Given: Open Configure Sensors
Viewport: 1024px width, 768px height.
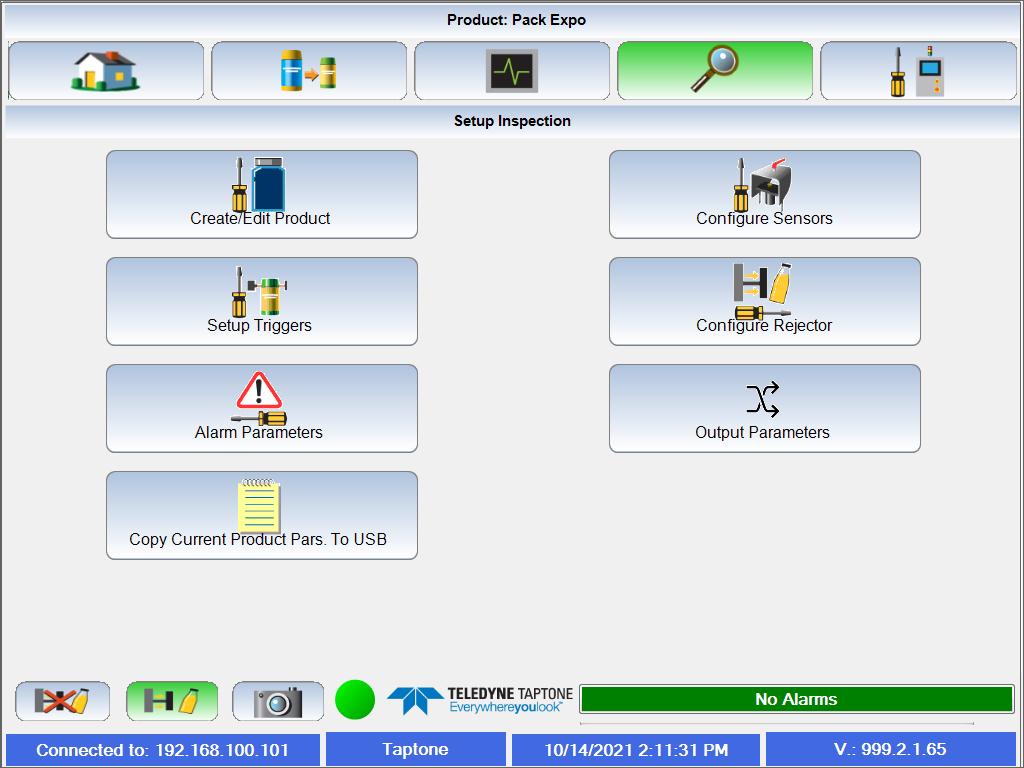Looking at the screenshot, I should click(764, 194).
